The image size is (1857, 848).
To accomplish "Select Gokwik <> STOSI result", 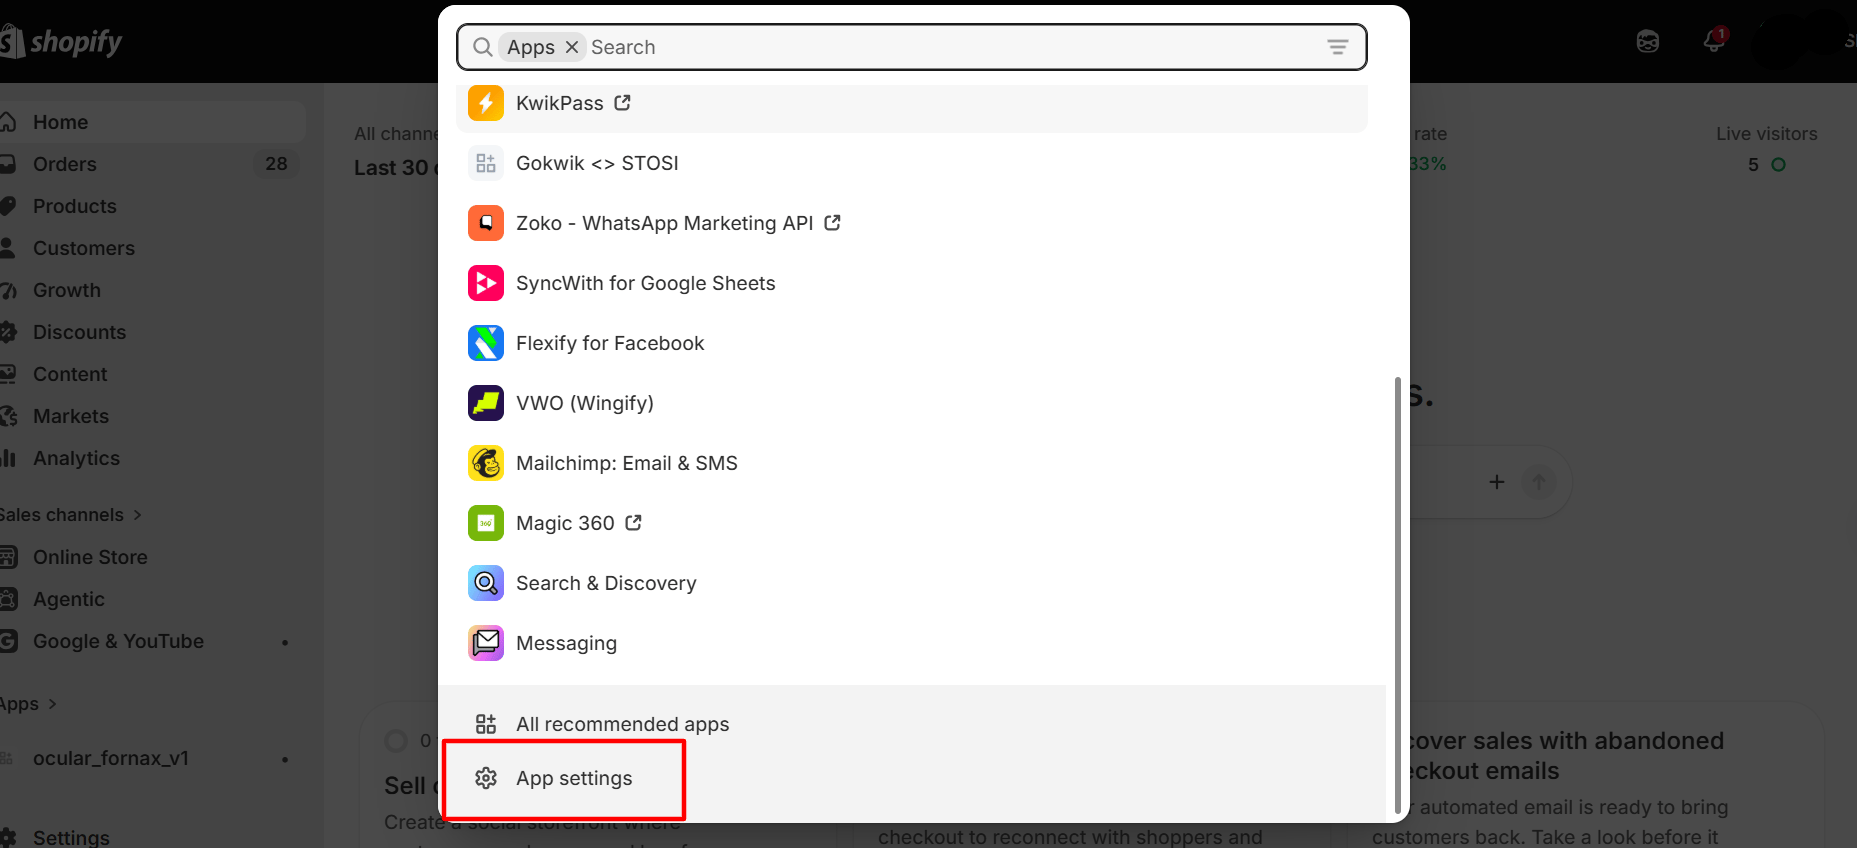I will click(x=912, y=163).
